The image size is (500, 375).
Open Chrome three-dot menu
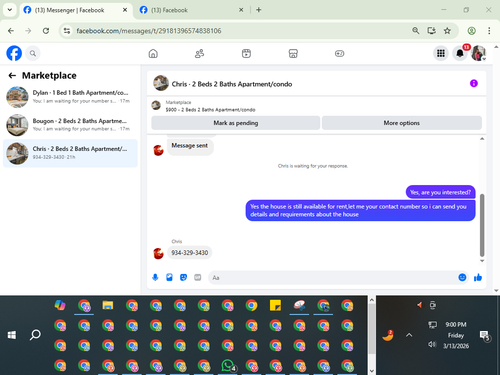pyautogui.click(x=489, y=31)
